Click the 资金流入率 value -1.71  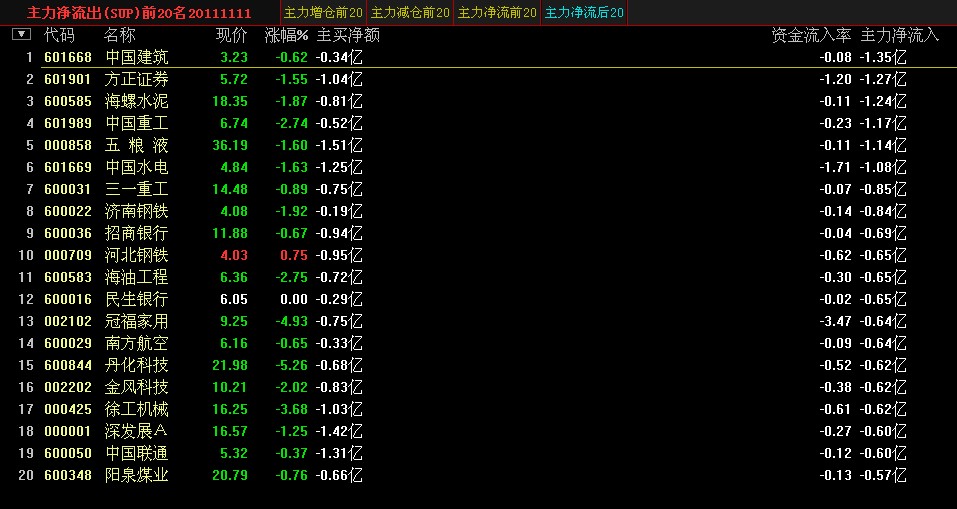click(836, 167)
